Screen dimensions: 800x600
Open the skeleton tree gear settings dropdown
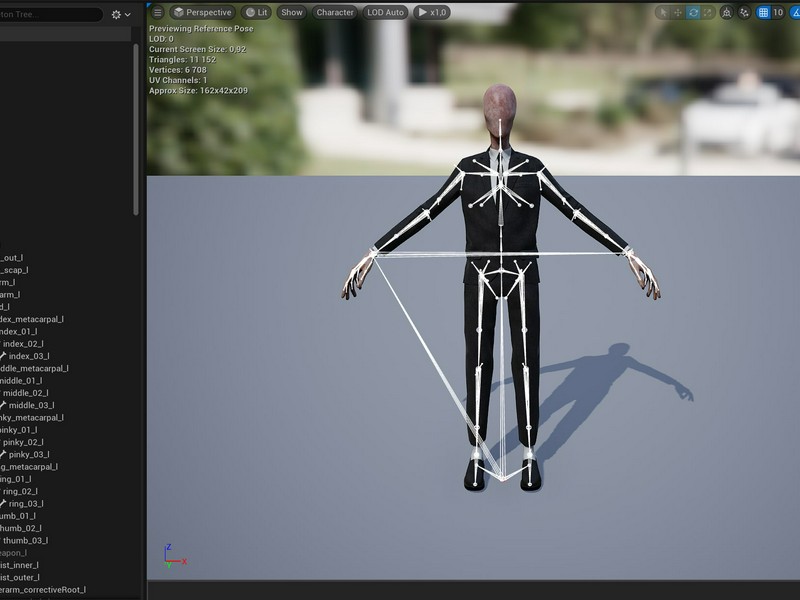click(x=121, y=15)
